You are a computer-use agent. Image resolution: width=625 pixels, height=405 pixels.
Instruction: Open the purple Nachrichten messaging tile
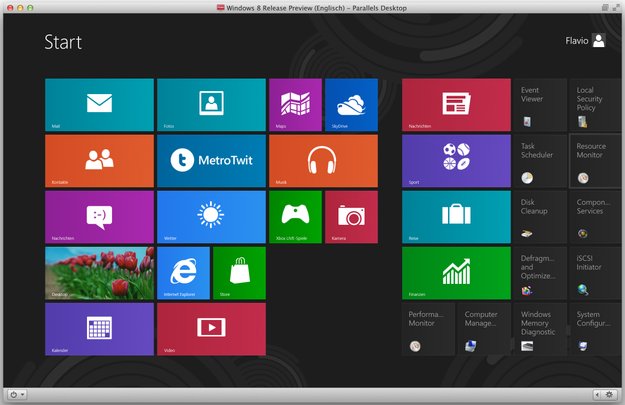(x=99, y=217)
